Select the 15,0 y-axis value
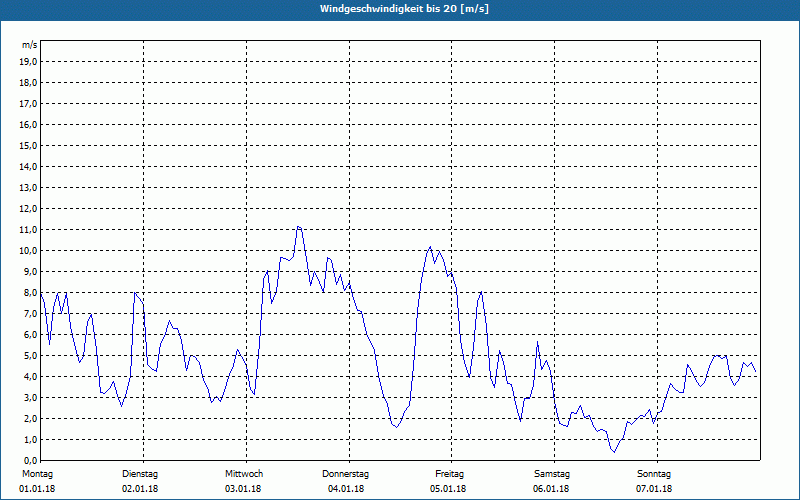The width and height of the screenshot is (800, 500). point(29,145)
